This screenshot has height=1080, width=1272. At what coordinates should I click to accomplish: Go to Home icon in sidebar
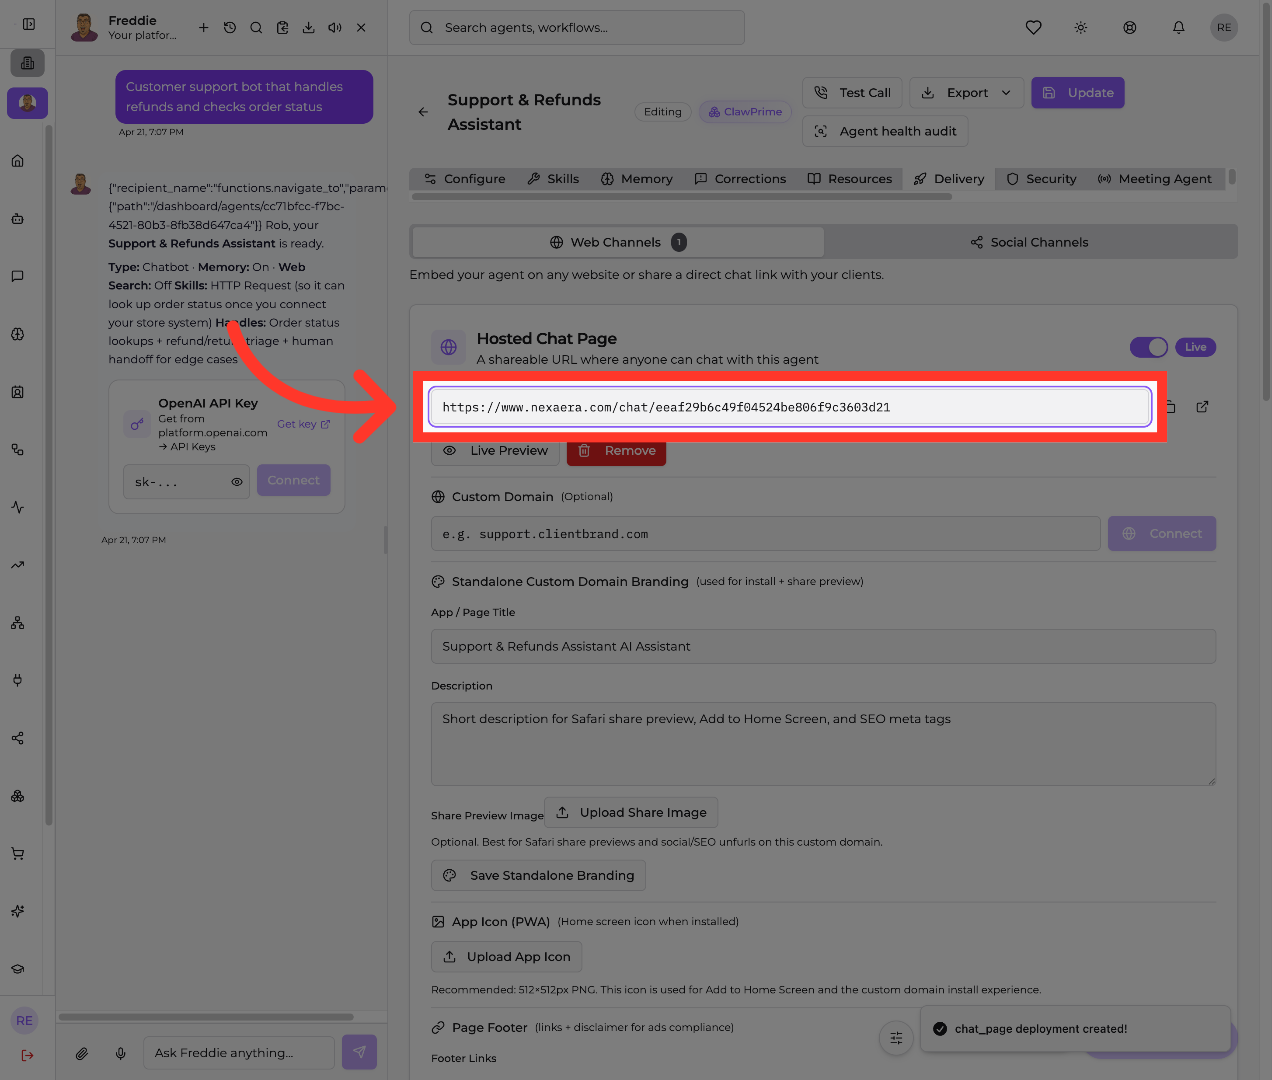(x=18, y=161)
